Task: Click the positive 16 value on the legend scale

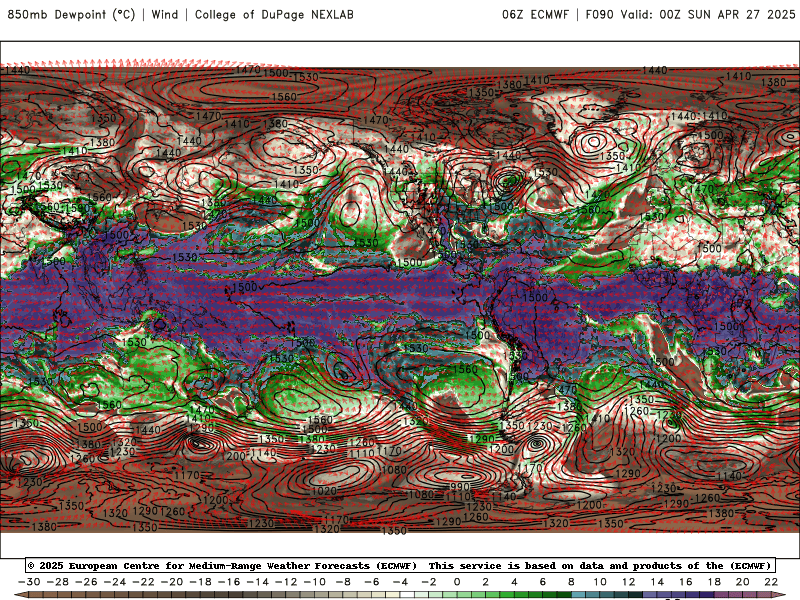Action: (685, 582)
